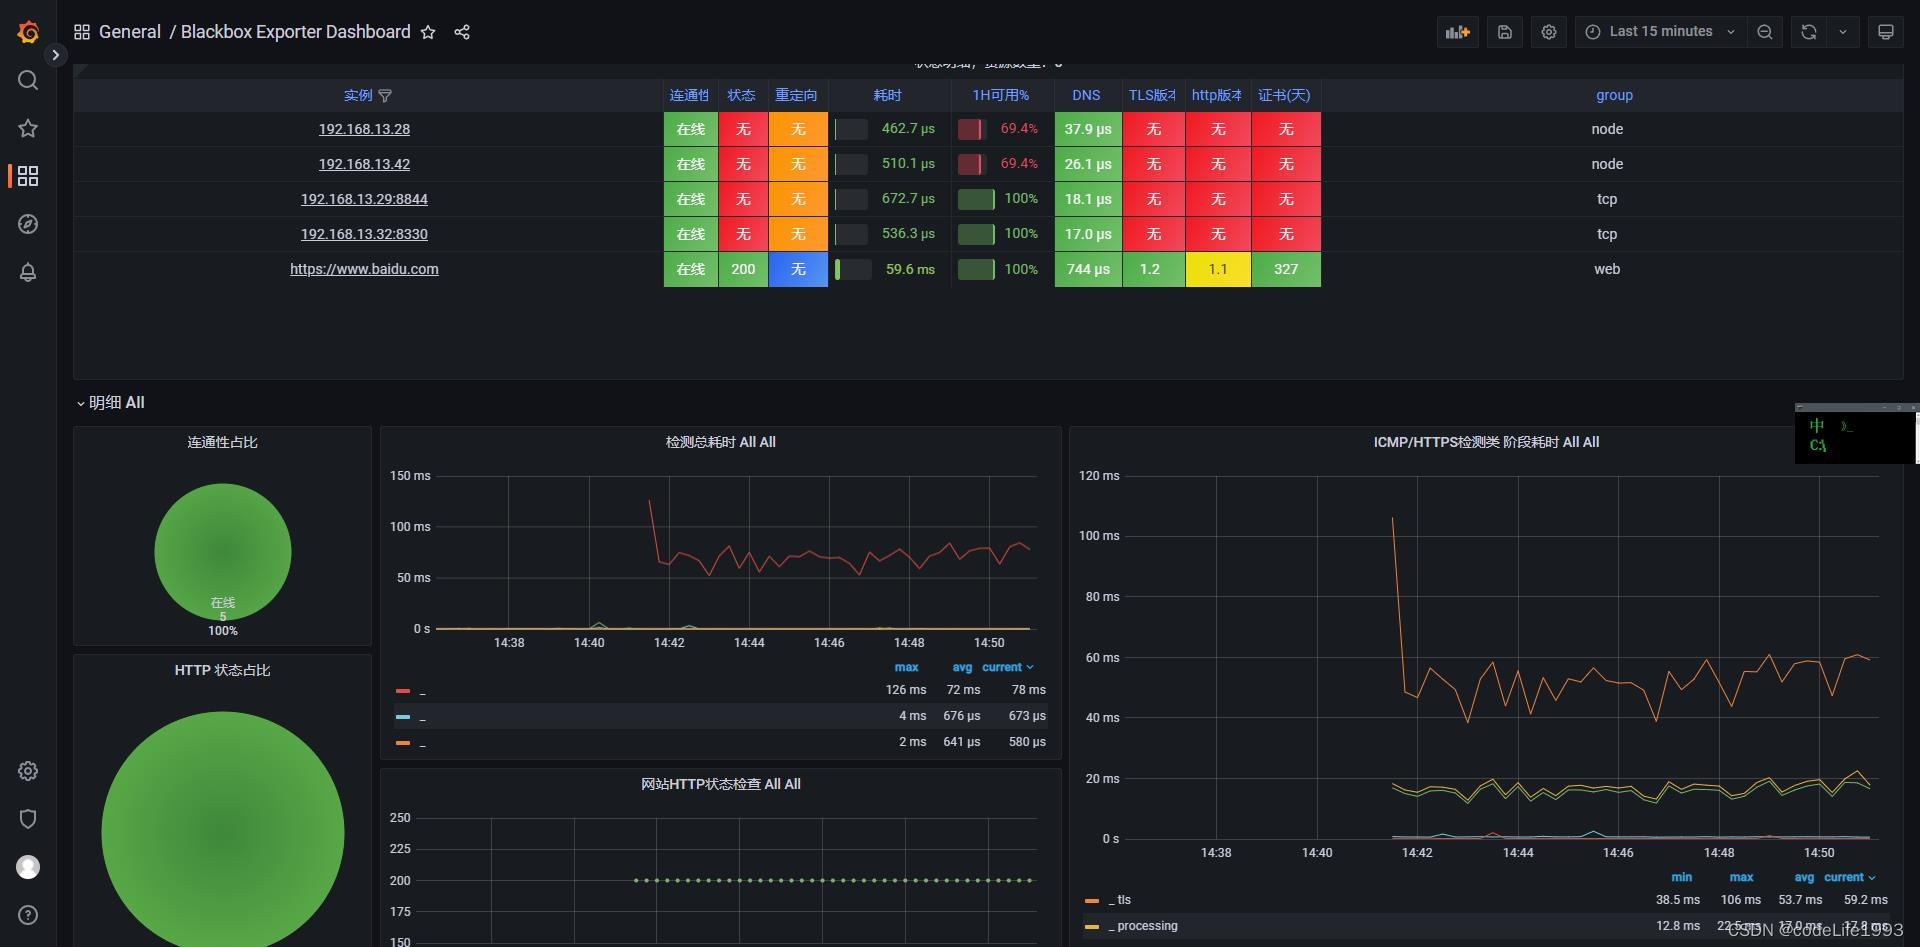The image size is (1920, 947).
Task: Open the HTTP 状态占比 panel title menu
Action: coord(222,670)
